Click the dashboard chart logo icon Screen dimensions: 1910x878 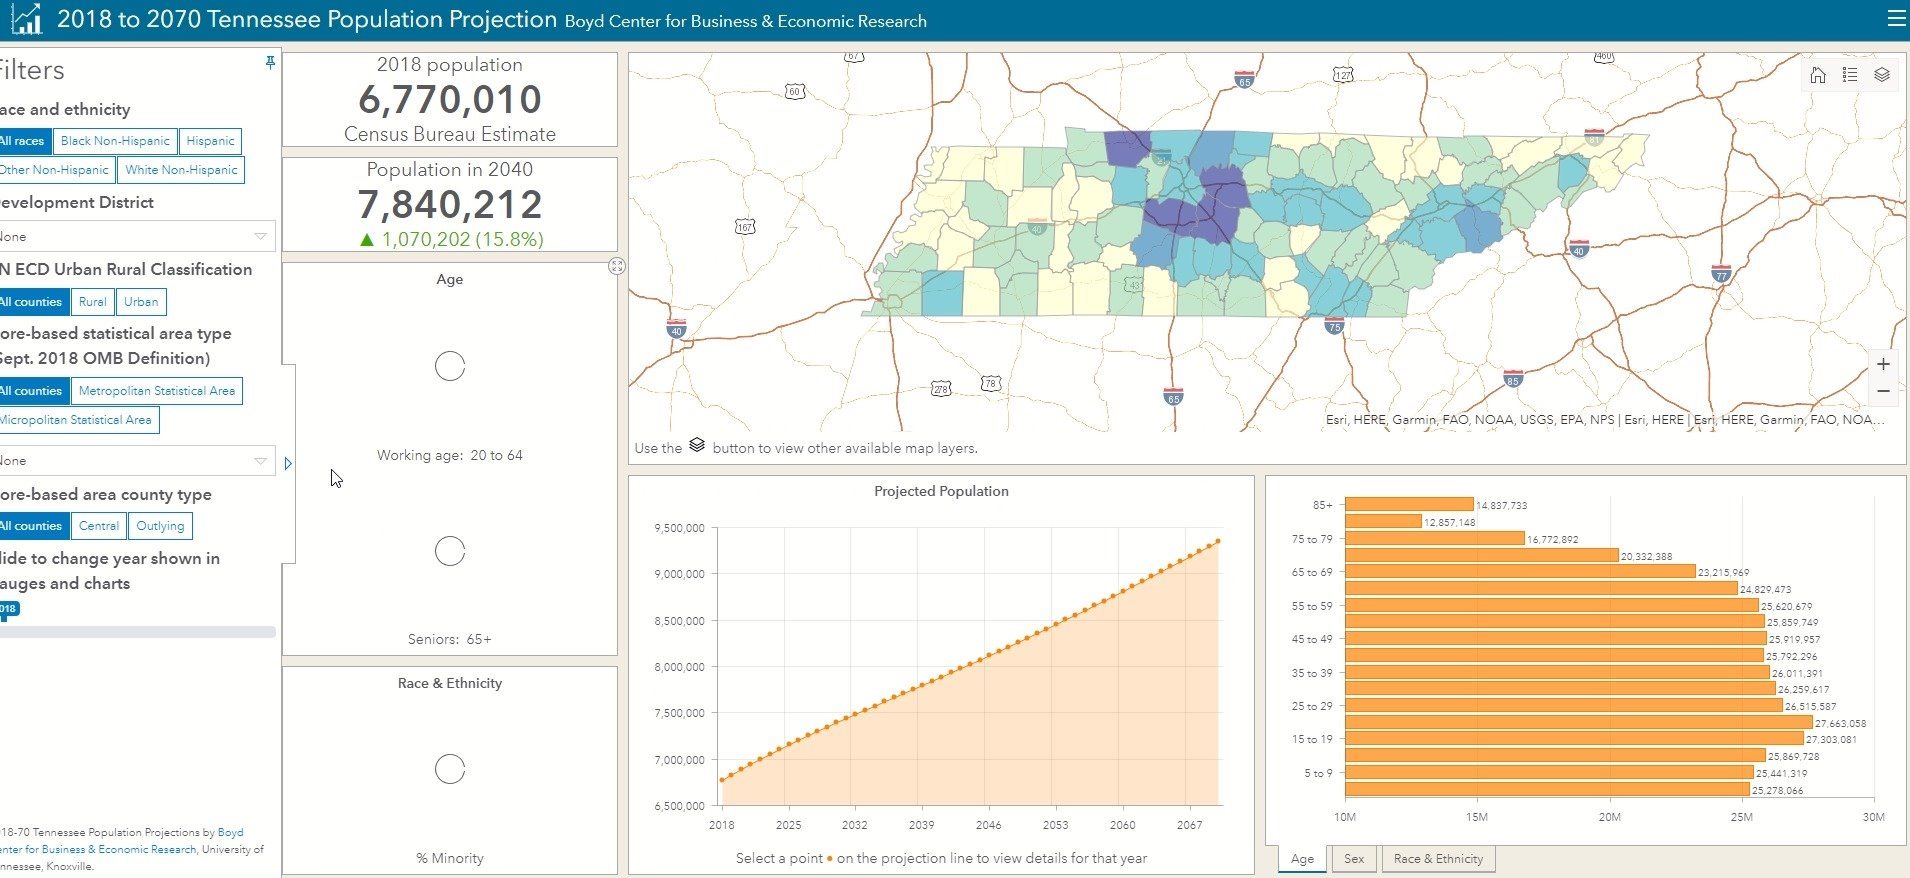tap(27, 19)
